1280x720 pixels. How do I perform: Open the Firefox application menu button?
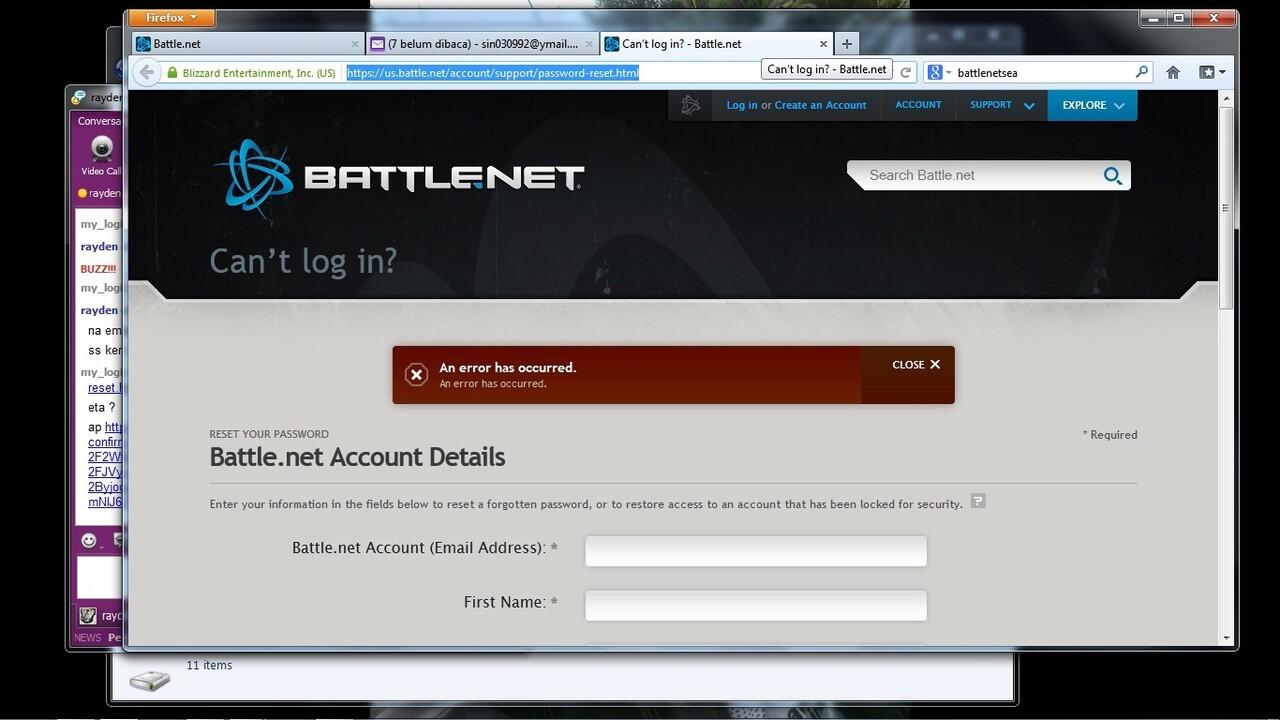(172, 18)
